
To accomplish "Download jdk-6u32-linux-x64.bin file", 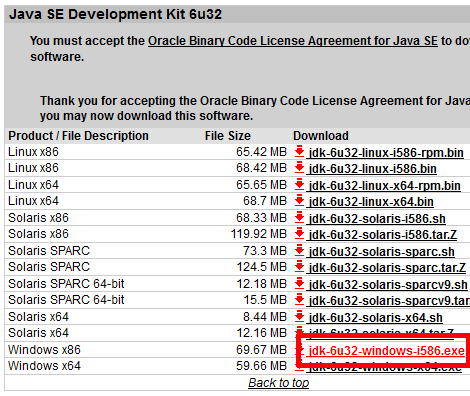I will [371, 202].
